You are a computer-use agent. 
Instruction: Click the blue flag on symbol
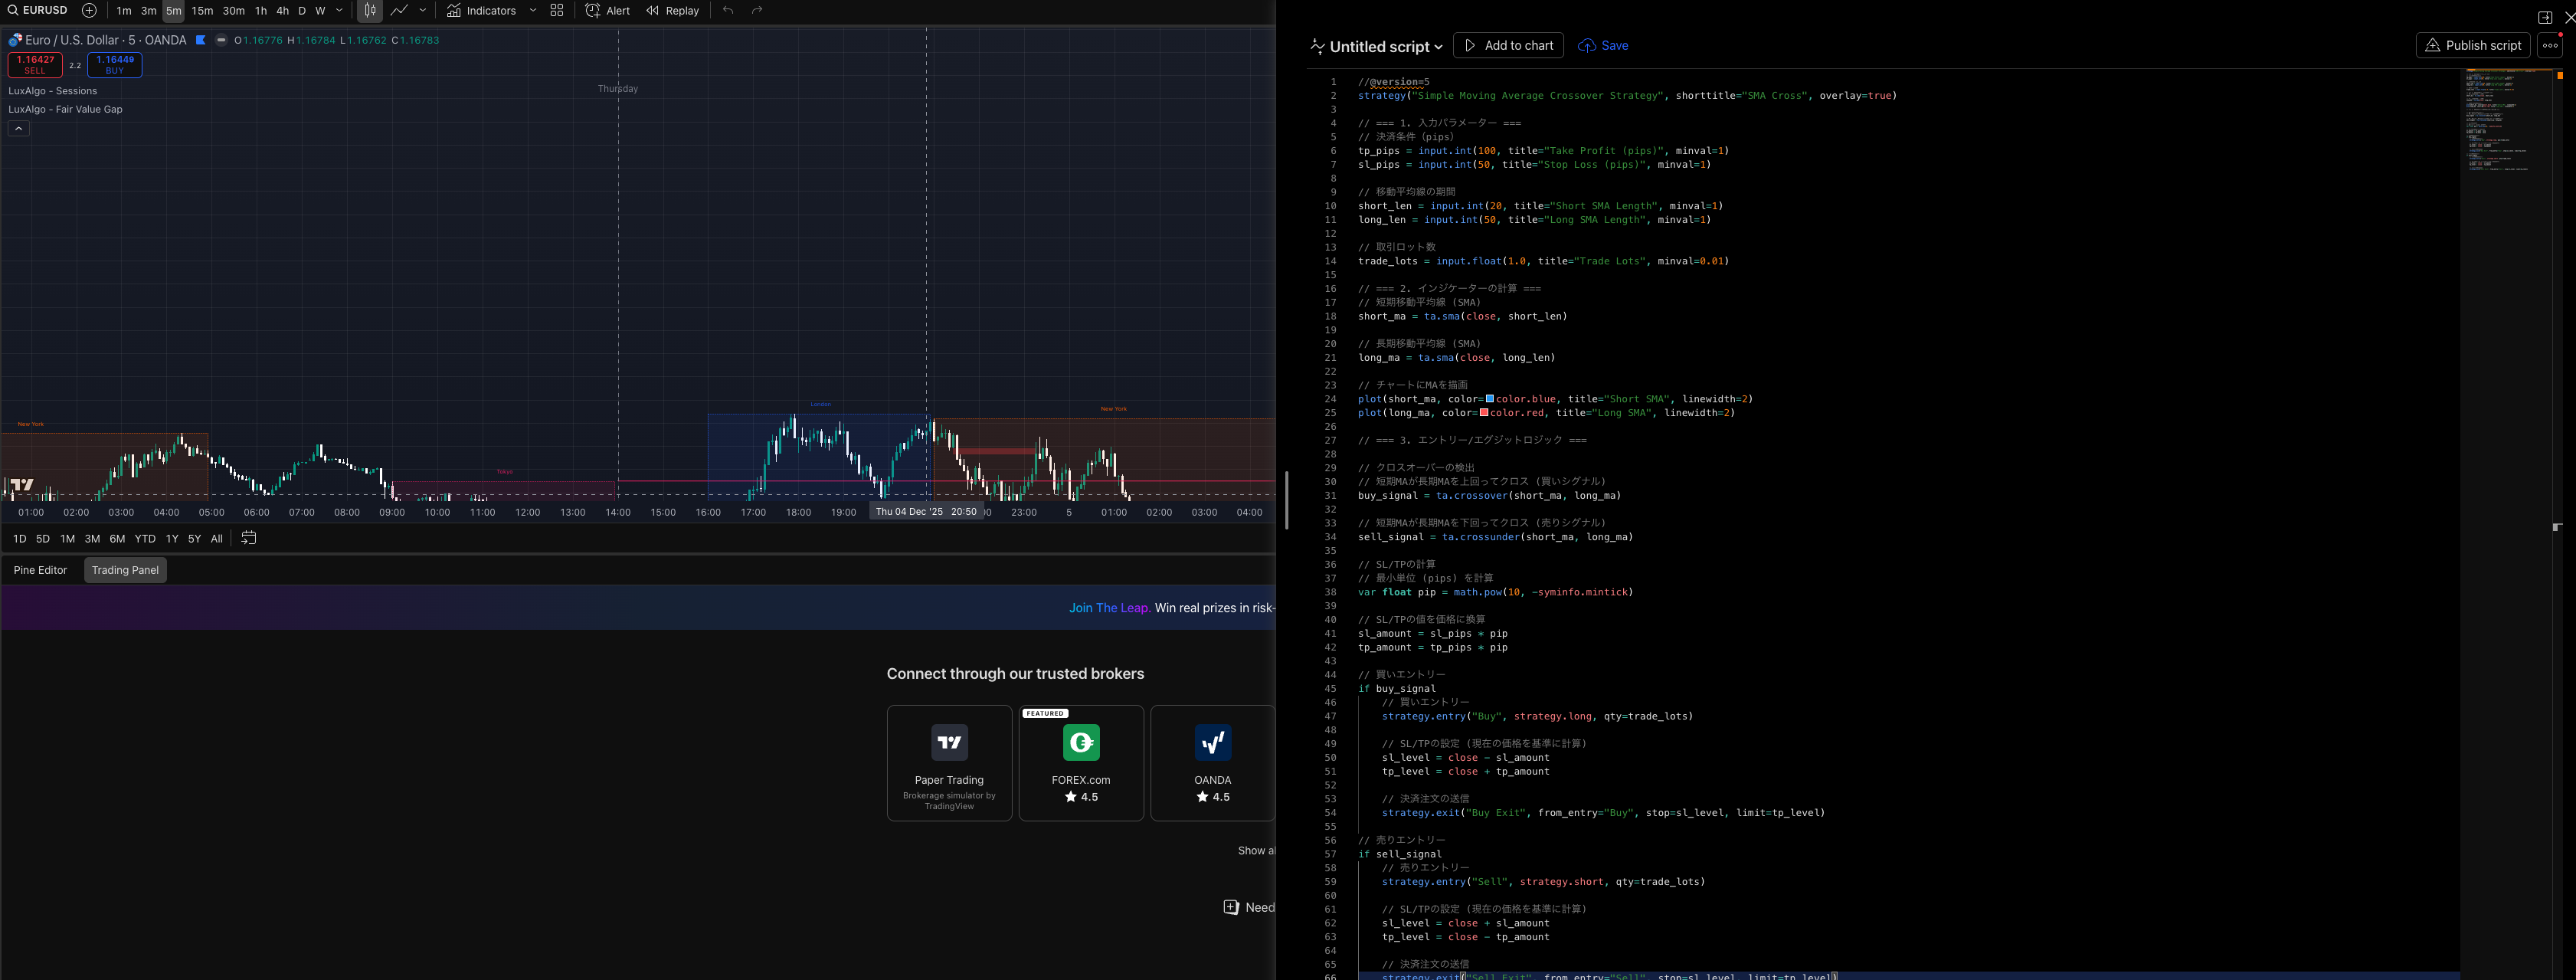[x=201, y=40]
